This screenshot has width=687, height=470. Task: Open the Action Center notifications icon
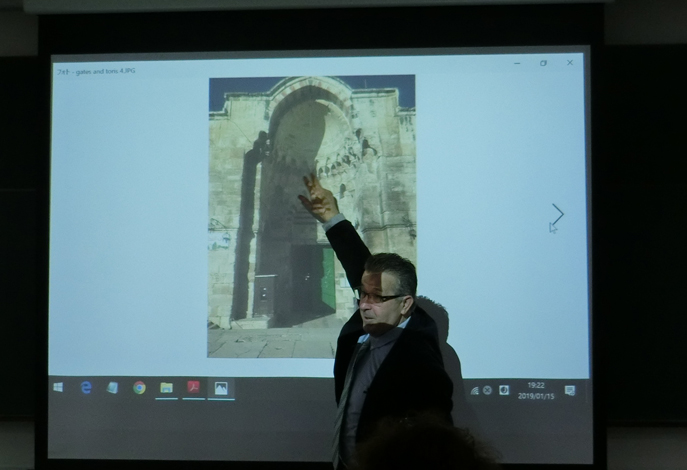(x=570, y=390)
